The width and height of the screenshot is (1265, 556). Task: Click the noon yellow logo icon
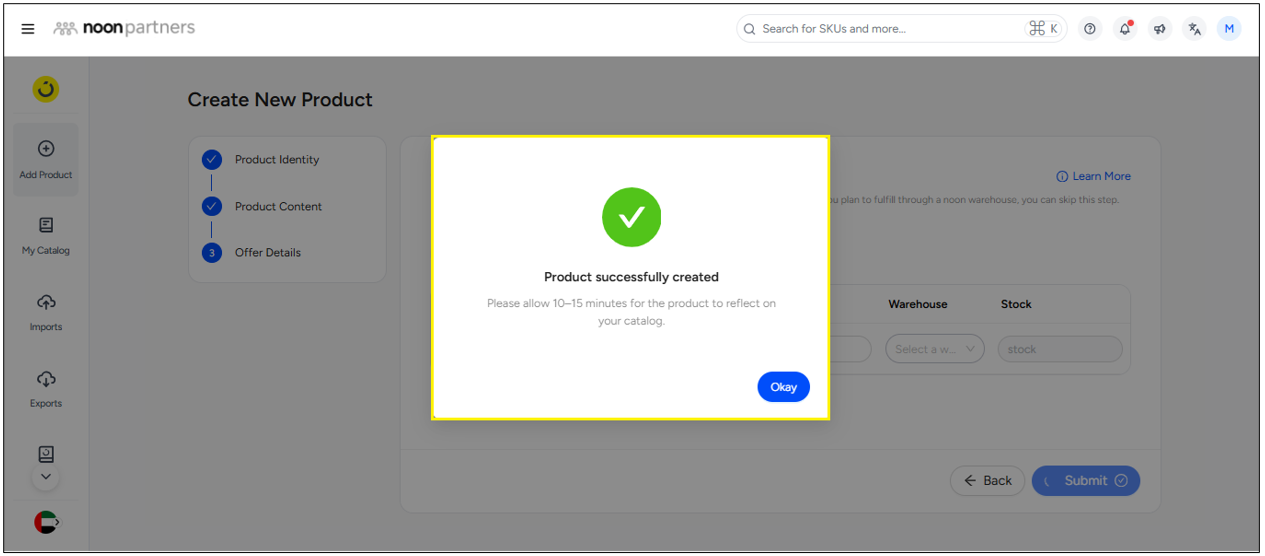(x=46, y=90)
